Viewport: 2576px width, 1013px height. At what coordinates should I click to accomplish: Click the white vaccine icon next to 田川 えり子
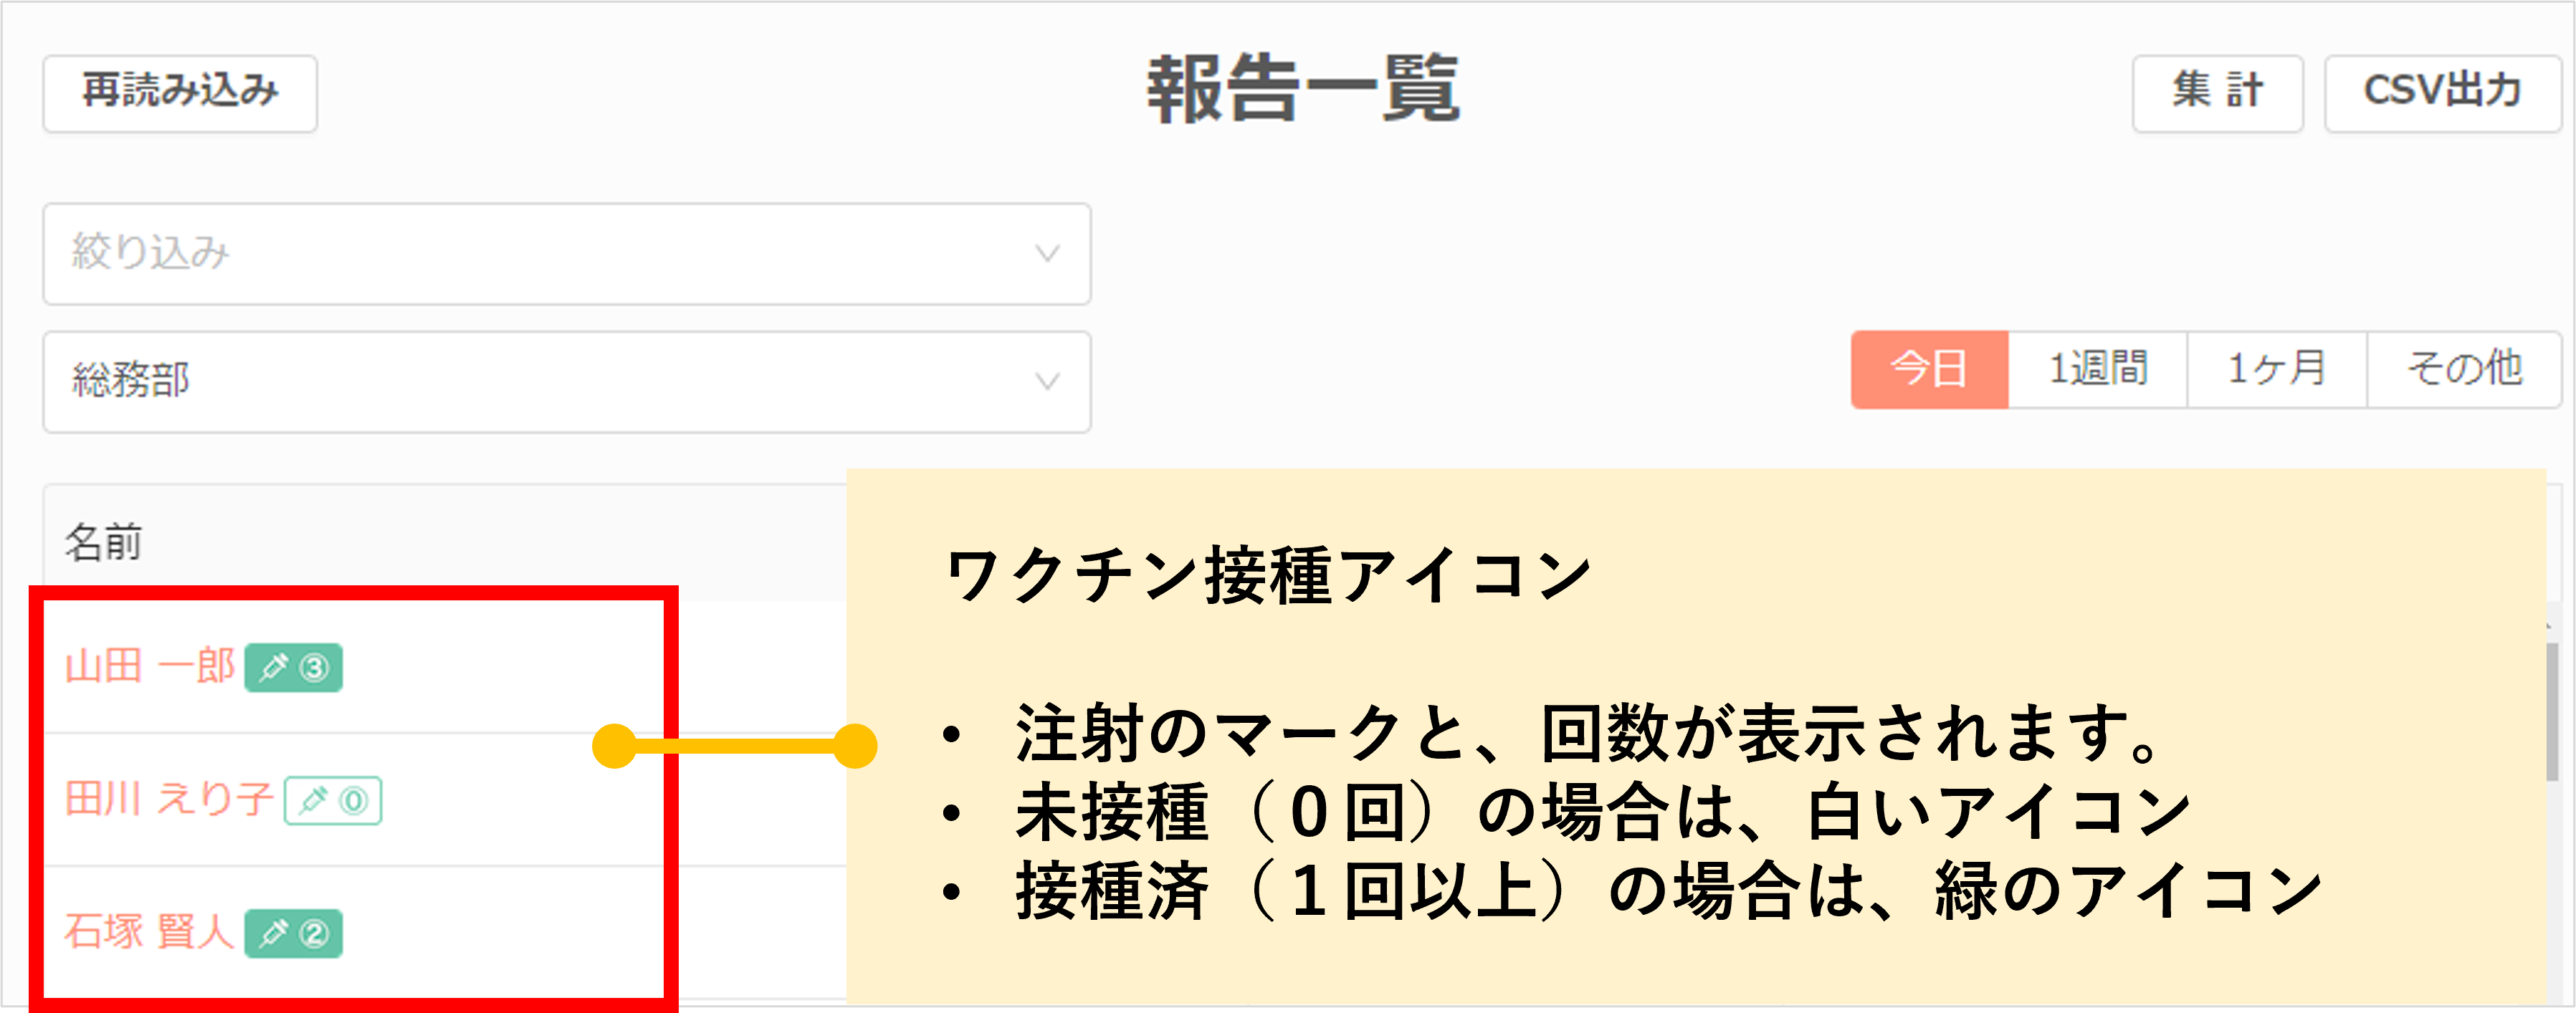point(315,800)
